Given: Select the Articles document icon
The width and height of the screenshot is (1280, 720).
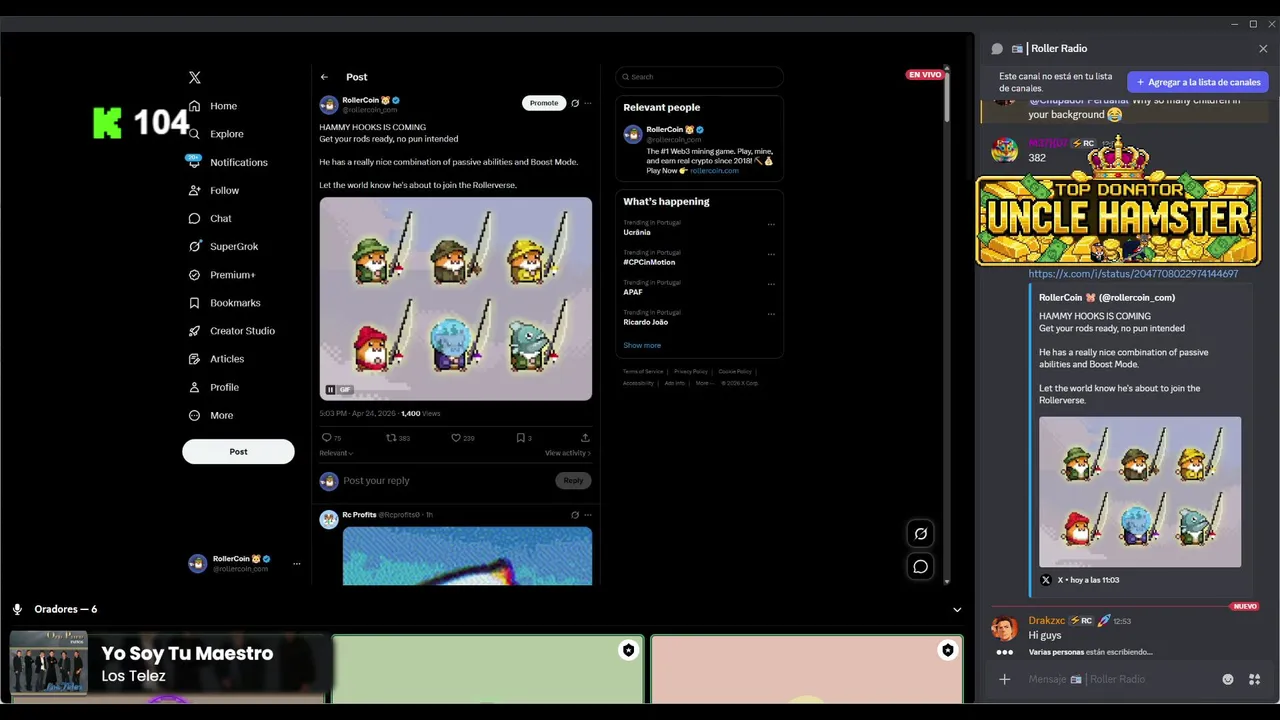Looking at the screenshot, I should click(195, 359).
